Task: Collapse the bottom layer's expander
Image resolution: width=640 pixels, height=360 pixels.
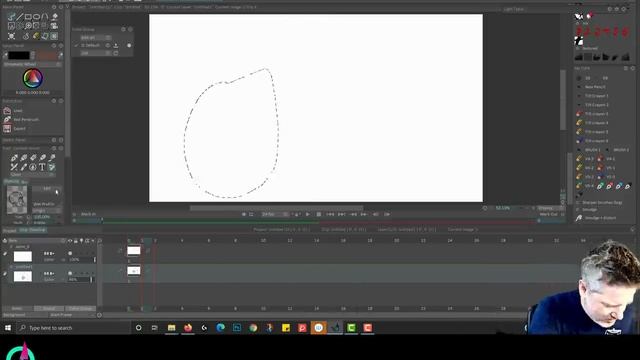Action: pyautogui.click(x=11, y=267)
